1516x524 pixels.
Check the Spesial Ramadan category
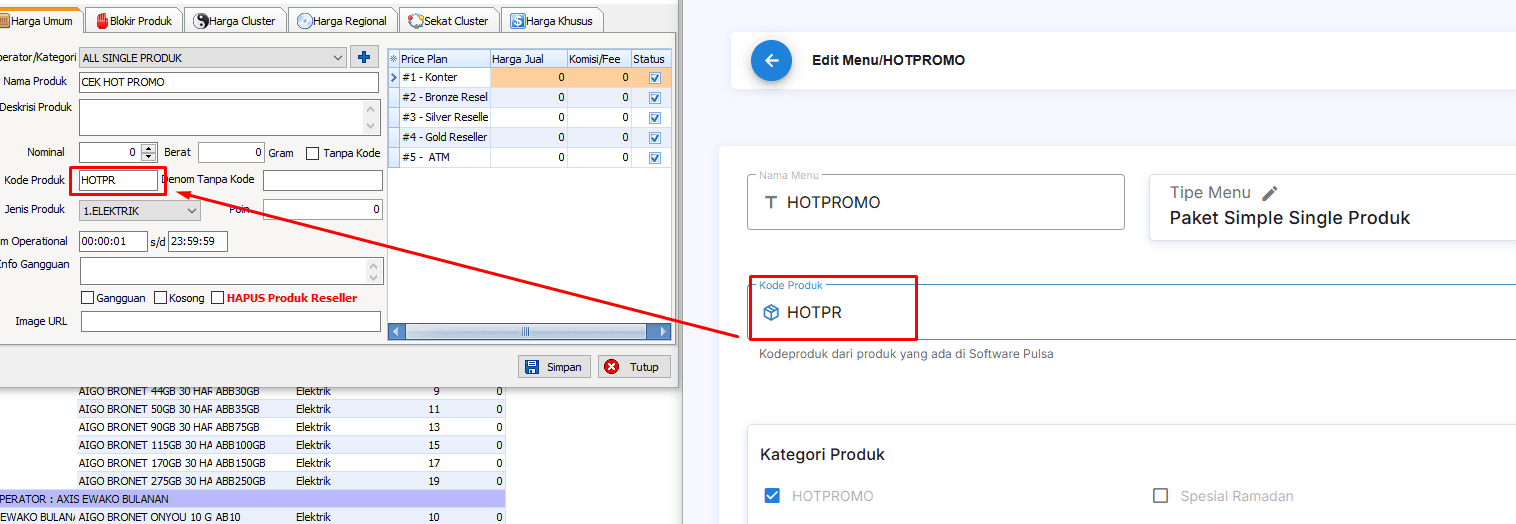tap(1160, 496)
